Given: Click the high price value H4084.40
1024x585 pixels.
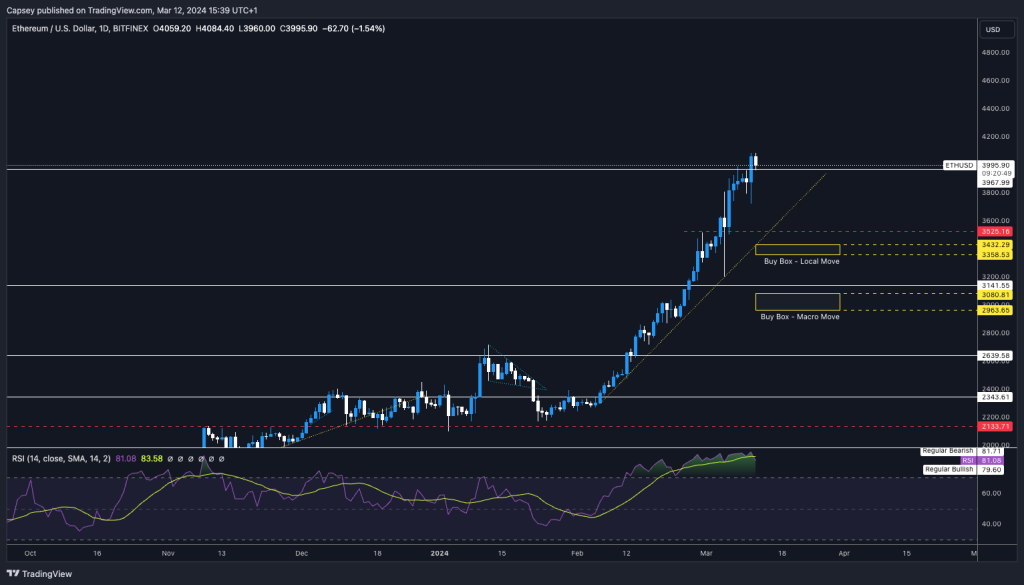Looking at the screenshot, I should [214, 29].
